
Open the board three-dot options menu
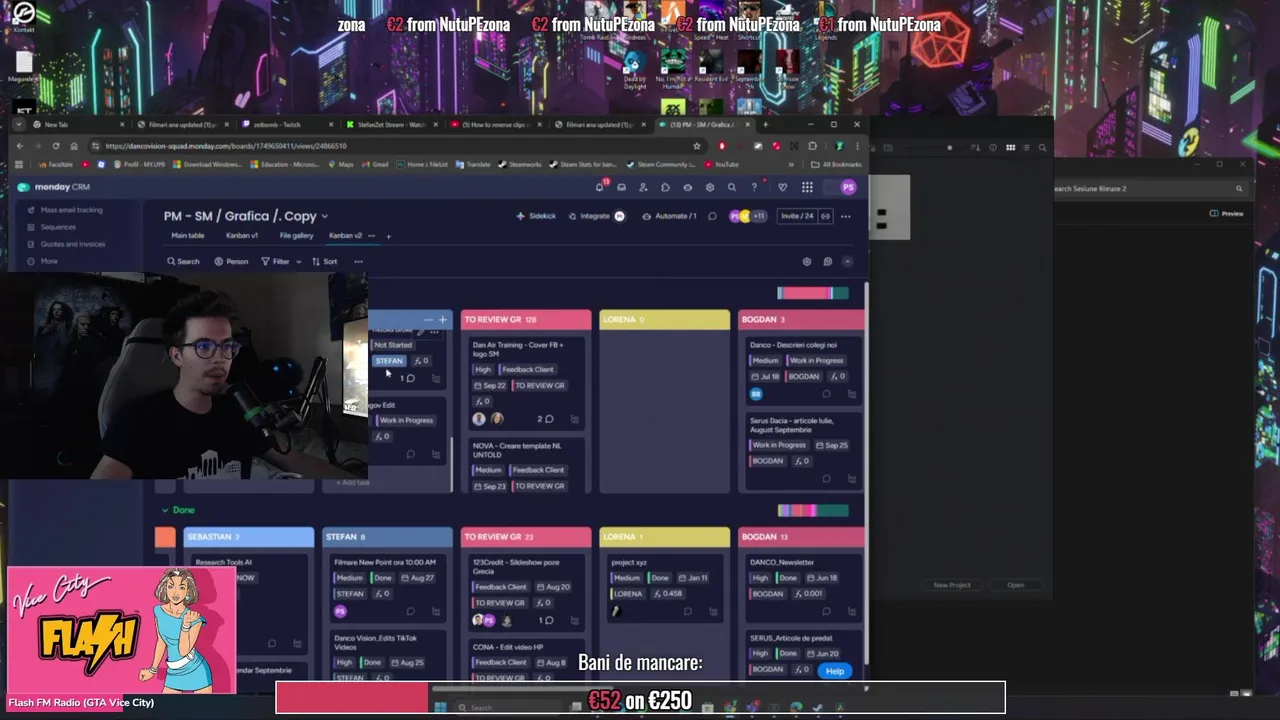(846, 216)
